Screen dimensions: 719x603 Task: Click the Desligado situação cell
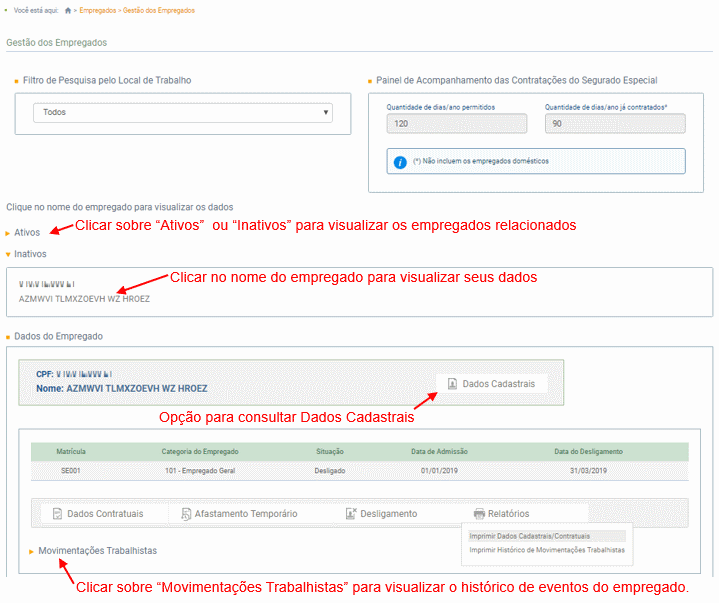pyautogui.click(x=330, y=471)
